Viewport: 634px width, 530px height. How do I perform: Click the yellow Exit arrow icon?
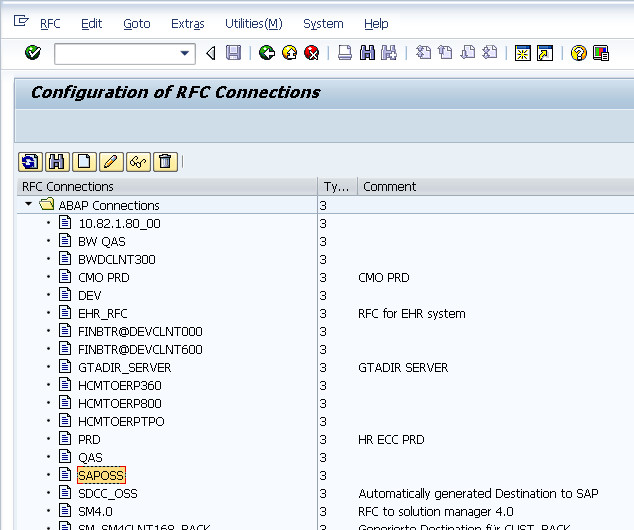click(x=290, y=53)
